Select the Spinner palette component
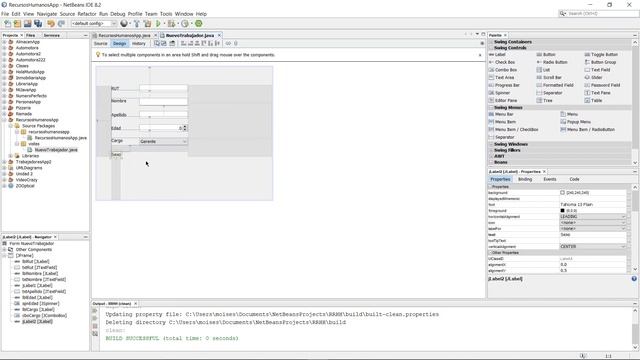 click(500, 93)
